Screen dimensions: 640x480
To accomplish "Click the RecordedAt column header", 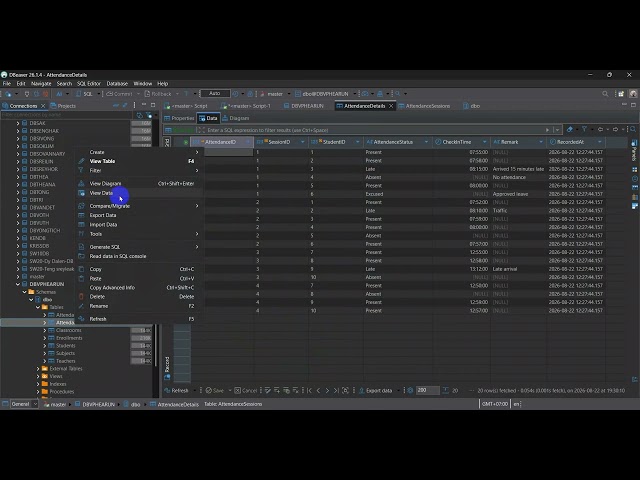I will (576, 142).
